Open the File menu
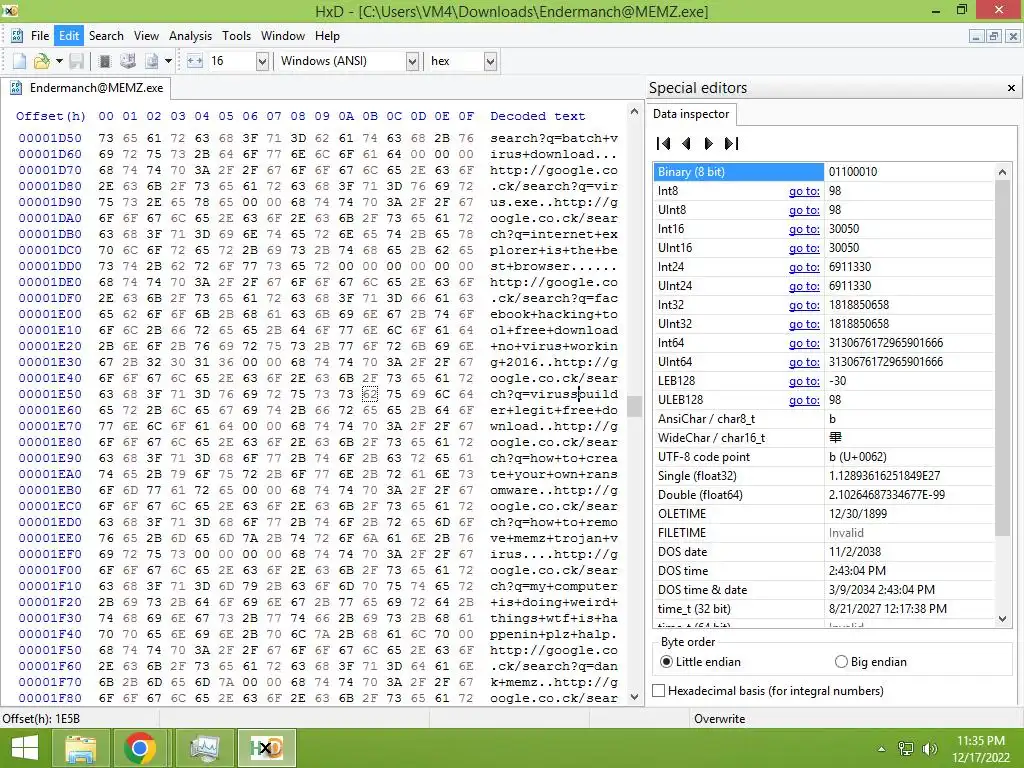 pyautogui.click(x=40, y=36)
